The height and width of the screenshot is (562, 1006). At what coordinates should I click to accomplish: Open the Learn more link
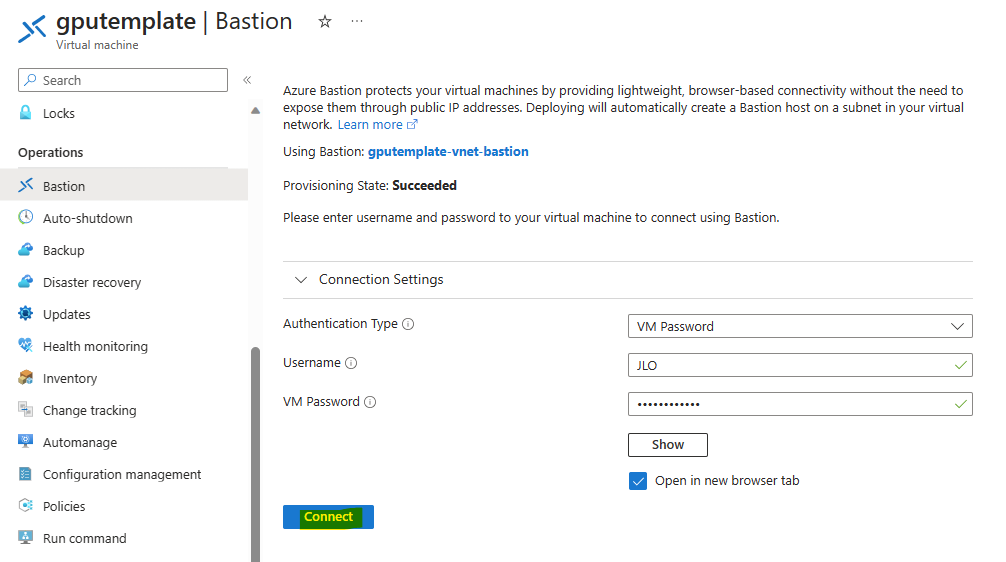(x=377, y=124)
